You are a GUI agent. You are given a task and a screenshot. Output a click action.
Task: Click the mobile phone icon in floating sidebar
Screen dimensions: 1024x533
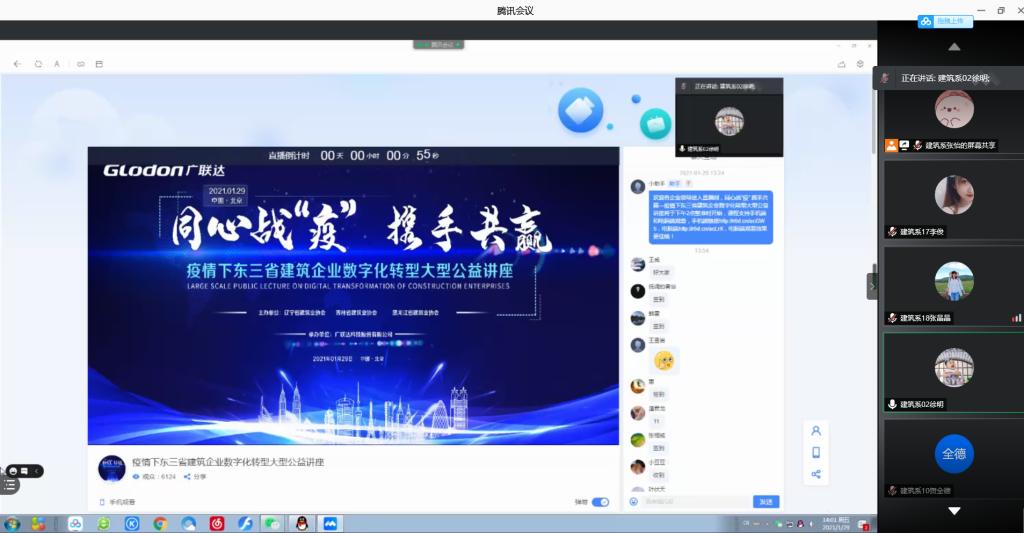pos(816,452)
